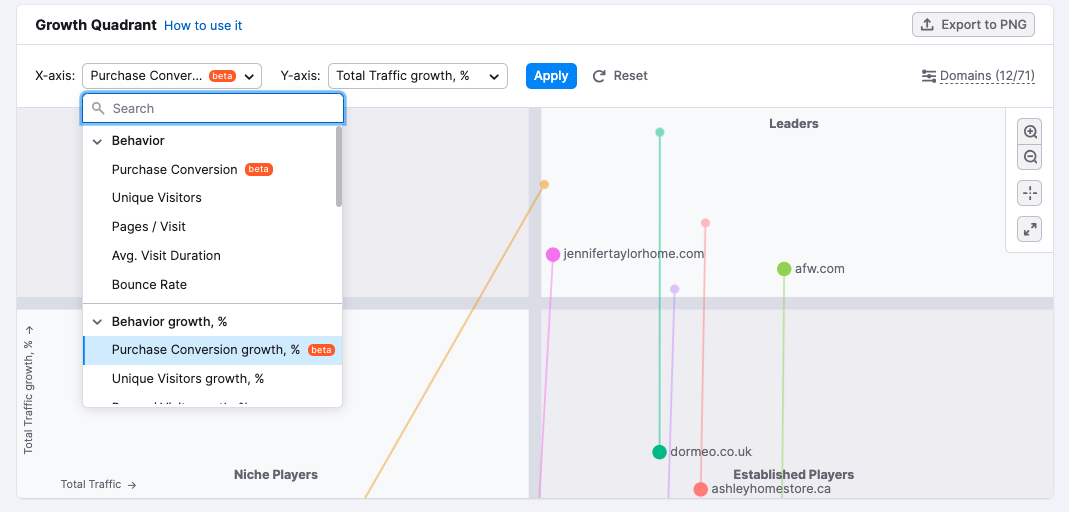Image resolution: width=1069 pixels, height=512 pixels.
Task: Select Pages / Visit option
Action: tap(212, 227)
